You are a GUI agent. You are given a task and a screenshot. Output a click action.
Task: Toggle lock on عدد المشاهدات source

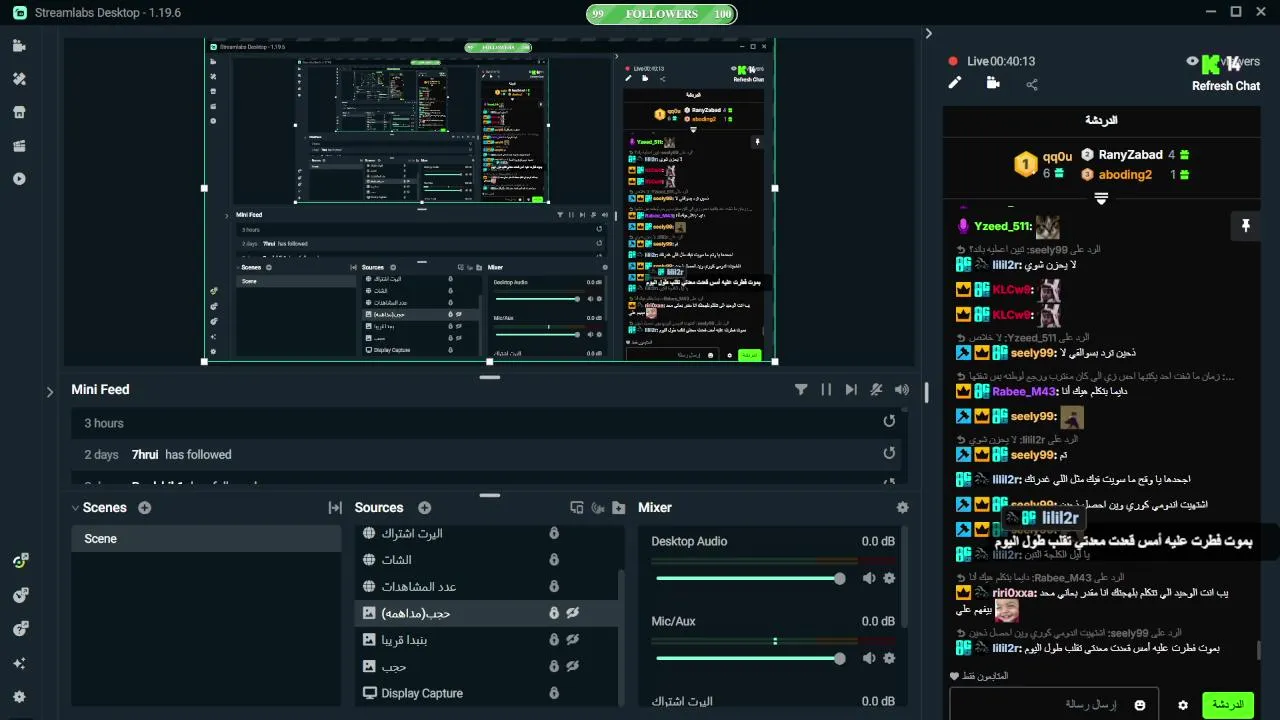pos(553,587)
